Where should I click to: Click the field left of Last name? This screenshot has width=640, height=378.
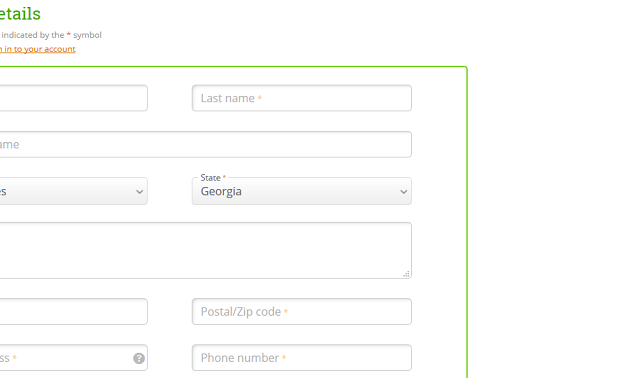(73, 98)
